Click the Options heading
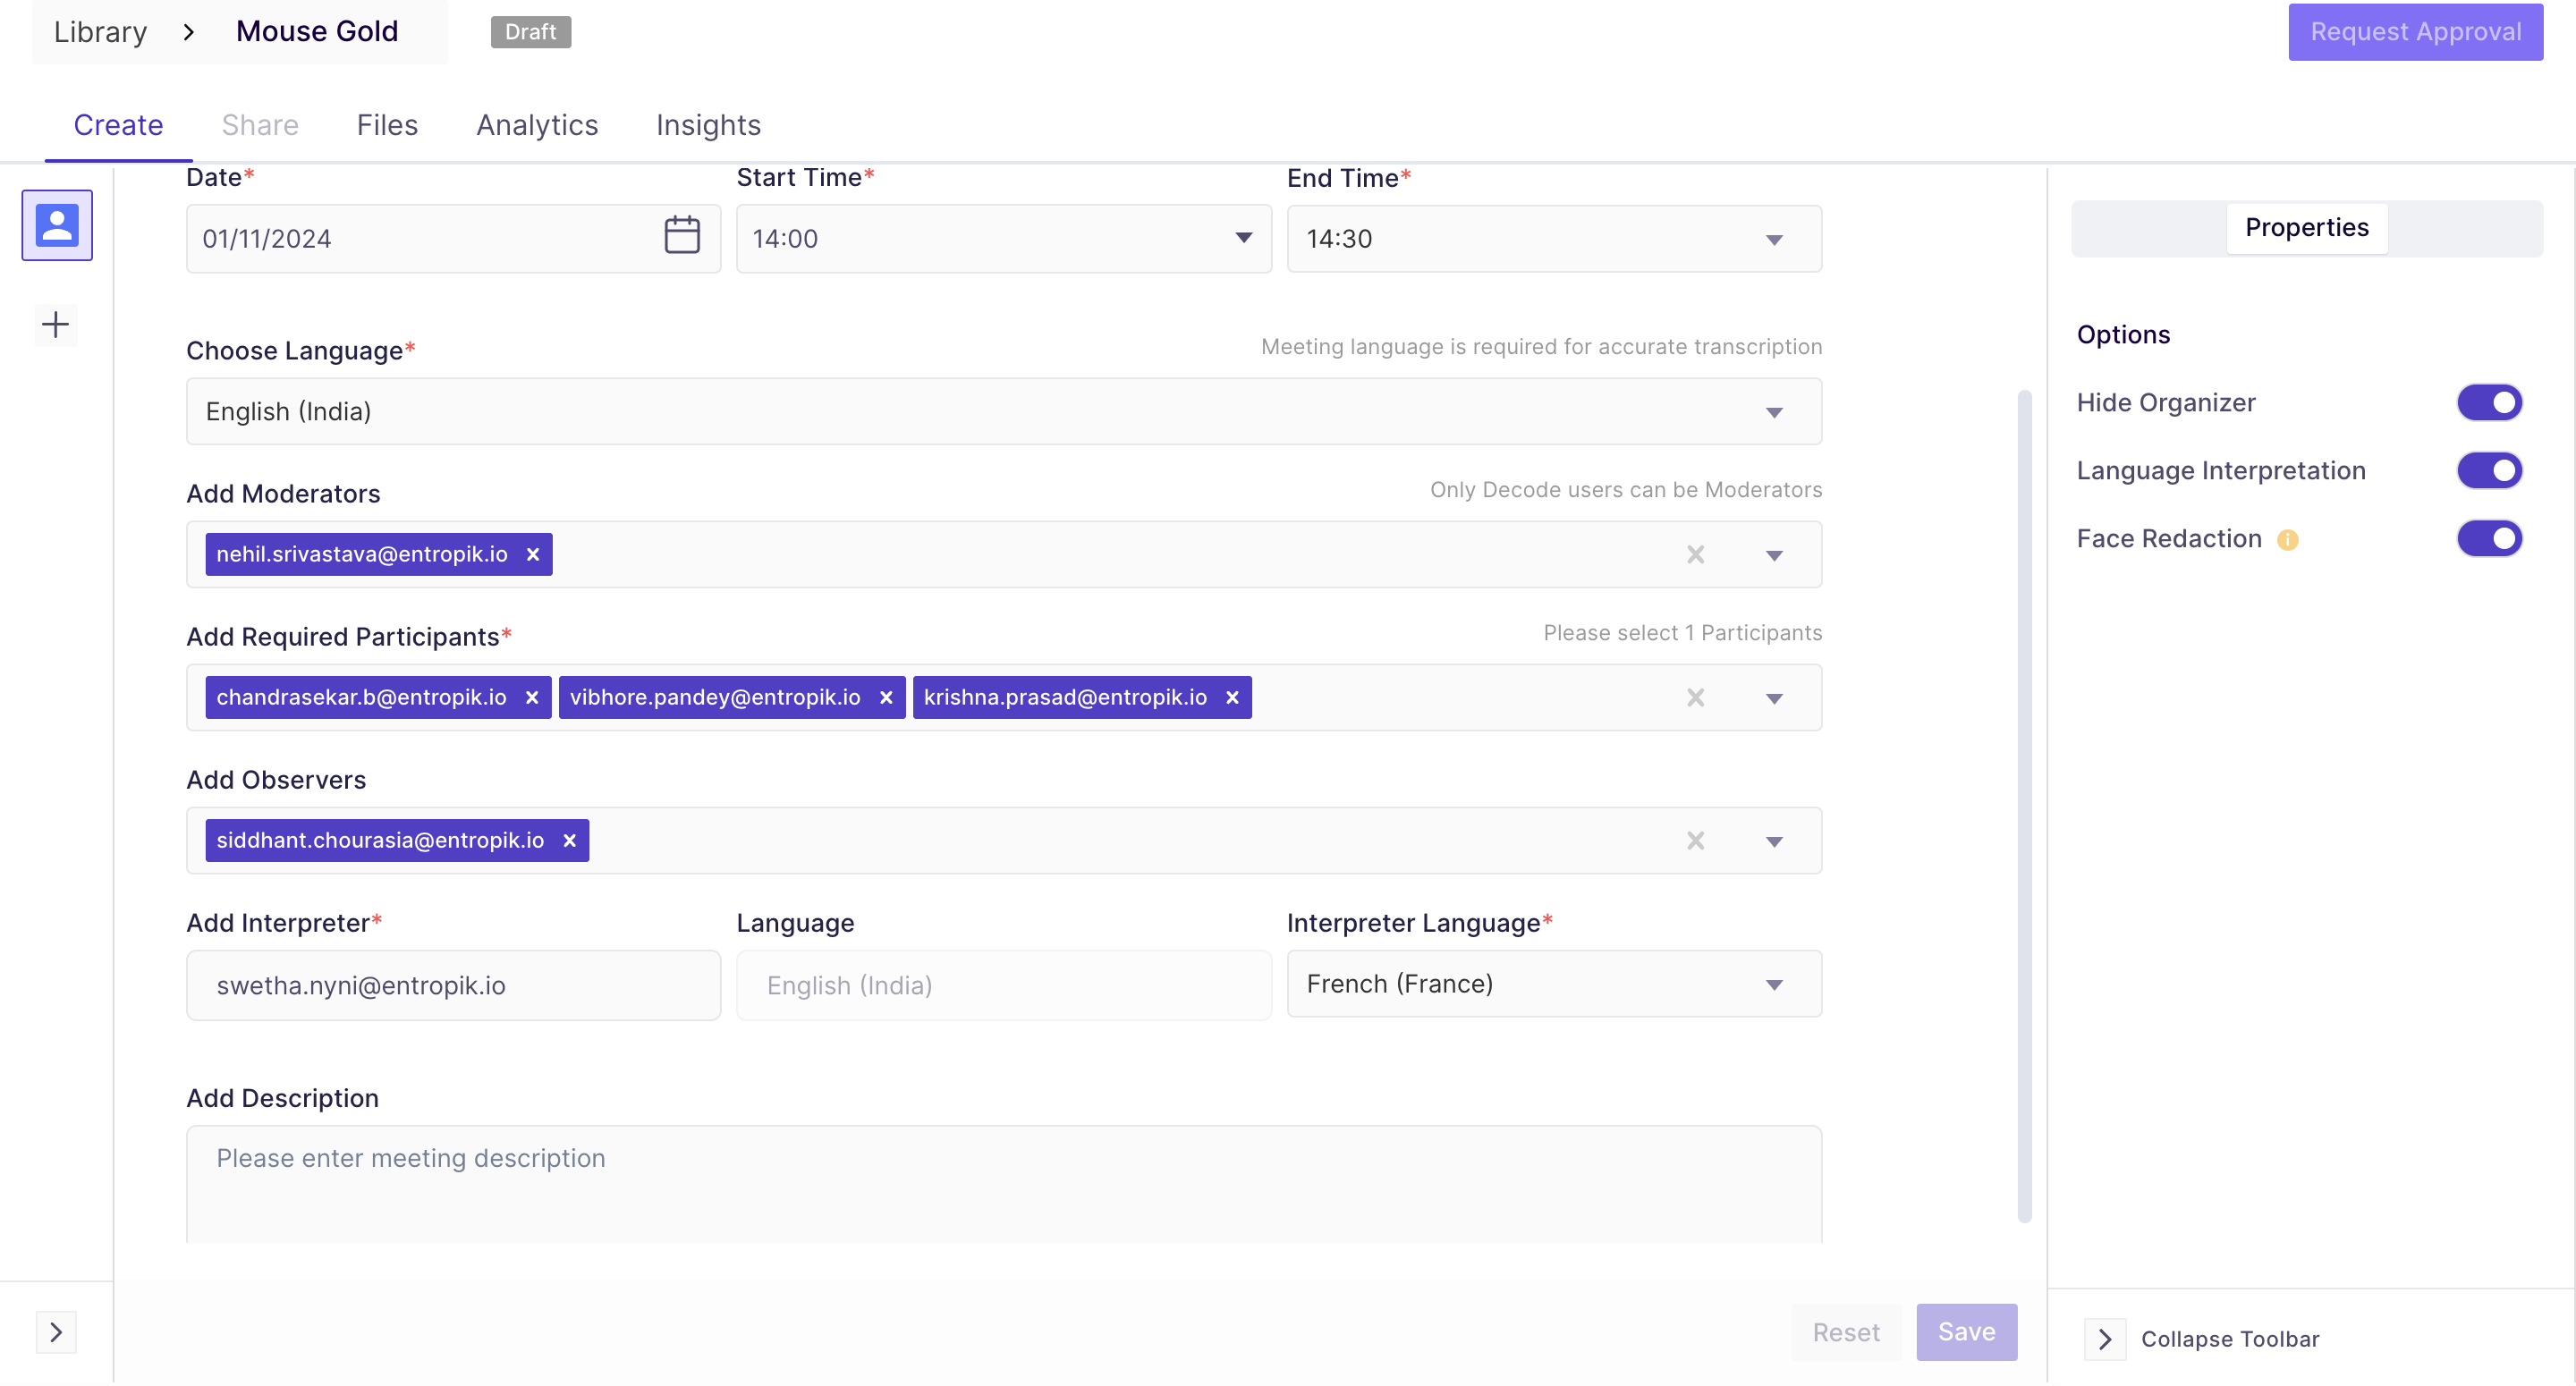This screenshot has width=2576, height=1386. [x=2123, y=335]
